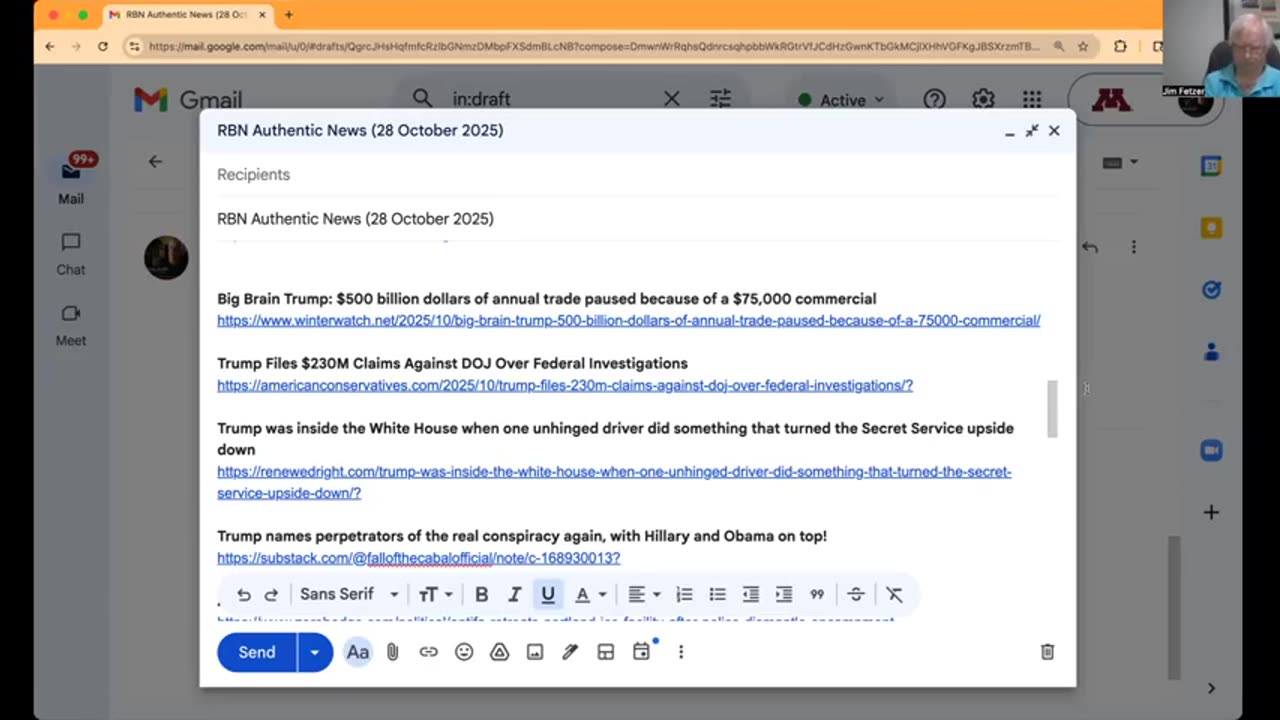
Task: Choose a layout for the email
Action: [x=605, y=652]
